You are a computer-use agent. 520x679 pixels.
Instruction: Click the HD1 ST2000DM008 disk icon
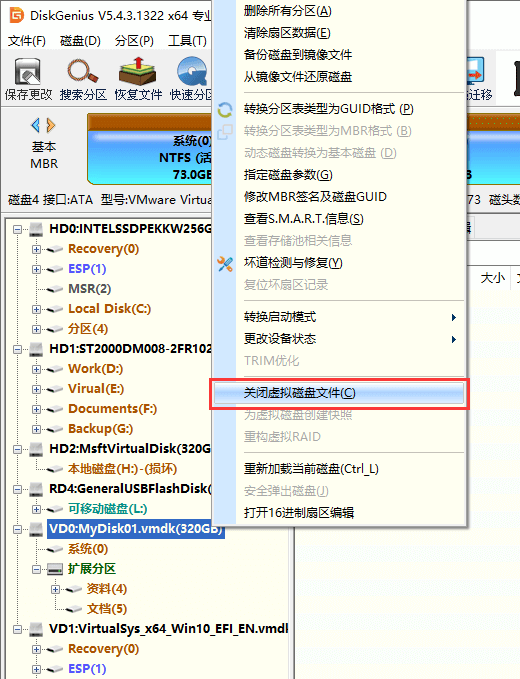point(36,349)
